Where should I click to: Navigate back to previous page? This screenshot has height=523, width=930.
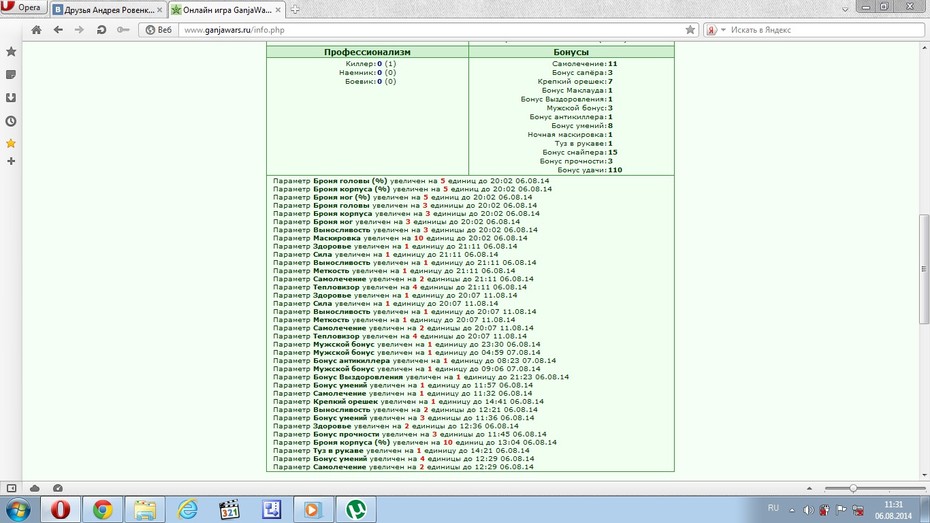58,30
